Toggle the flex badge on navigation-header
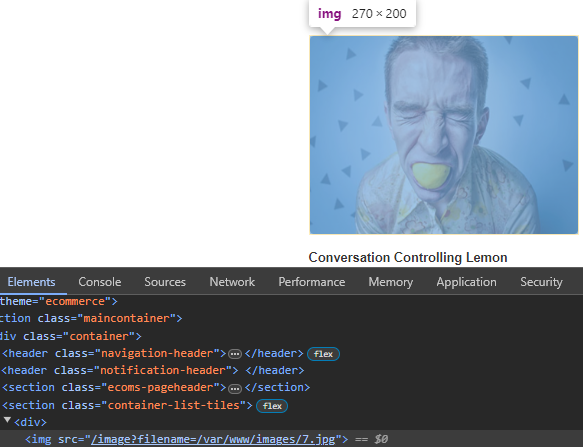This screenshot has height=447, width=583. 323,354
